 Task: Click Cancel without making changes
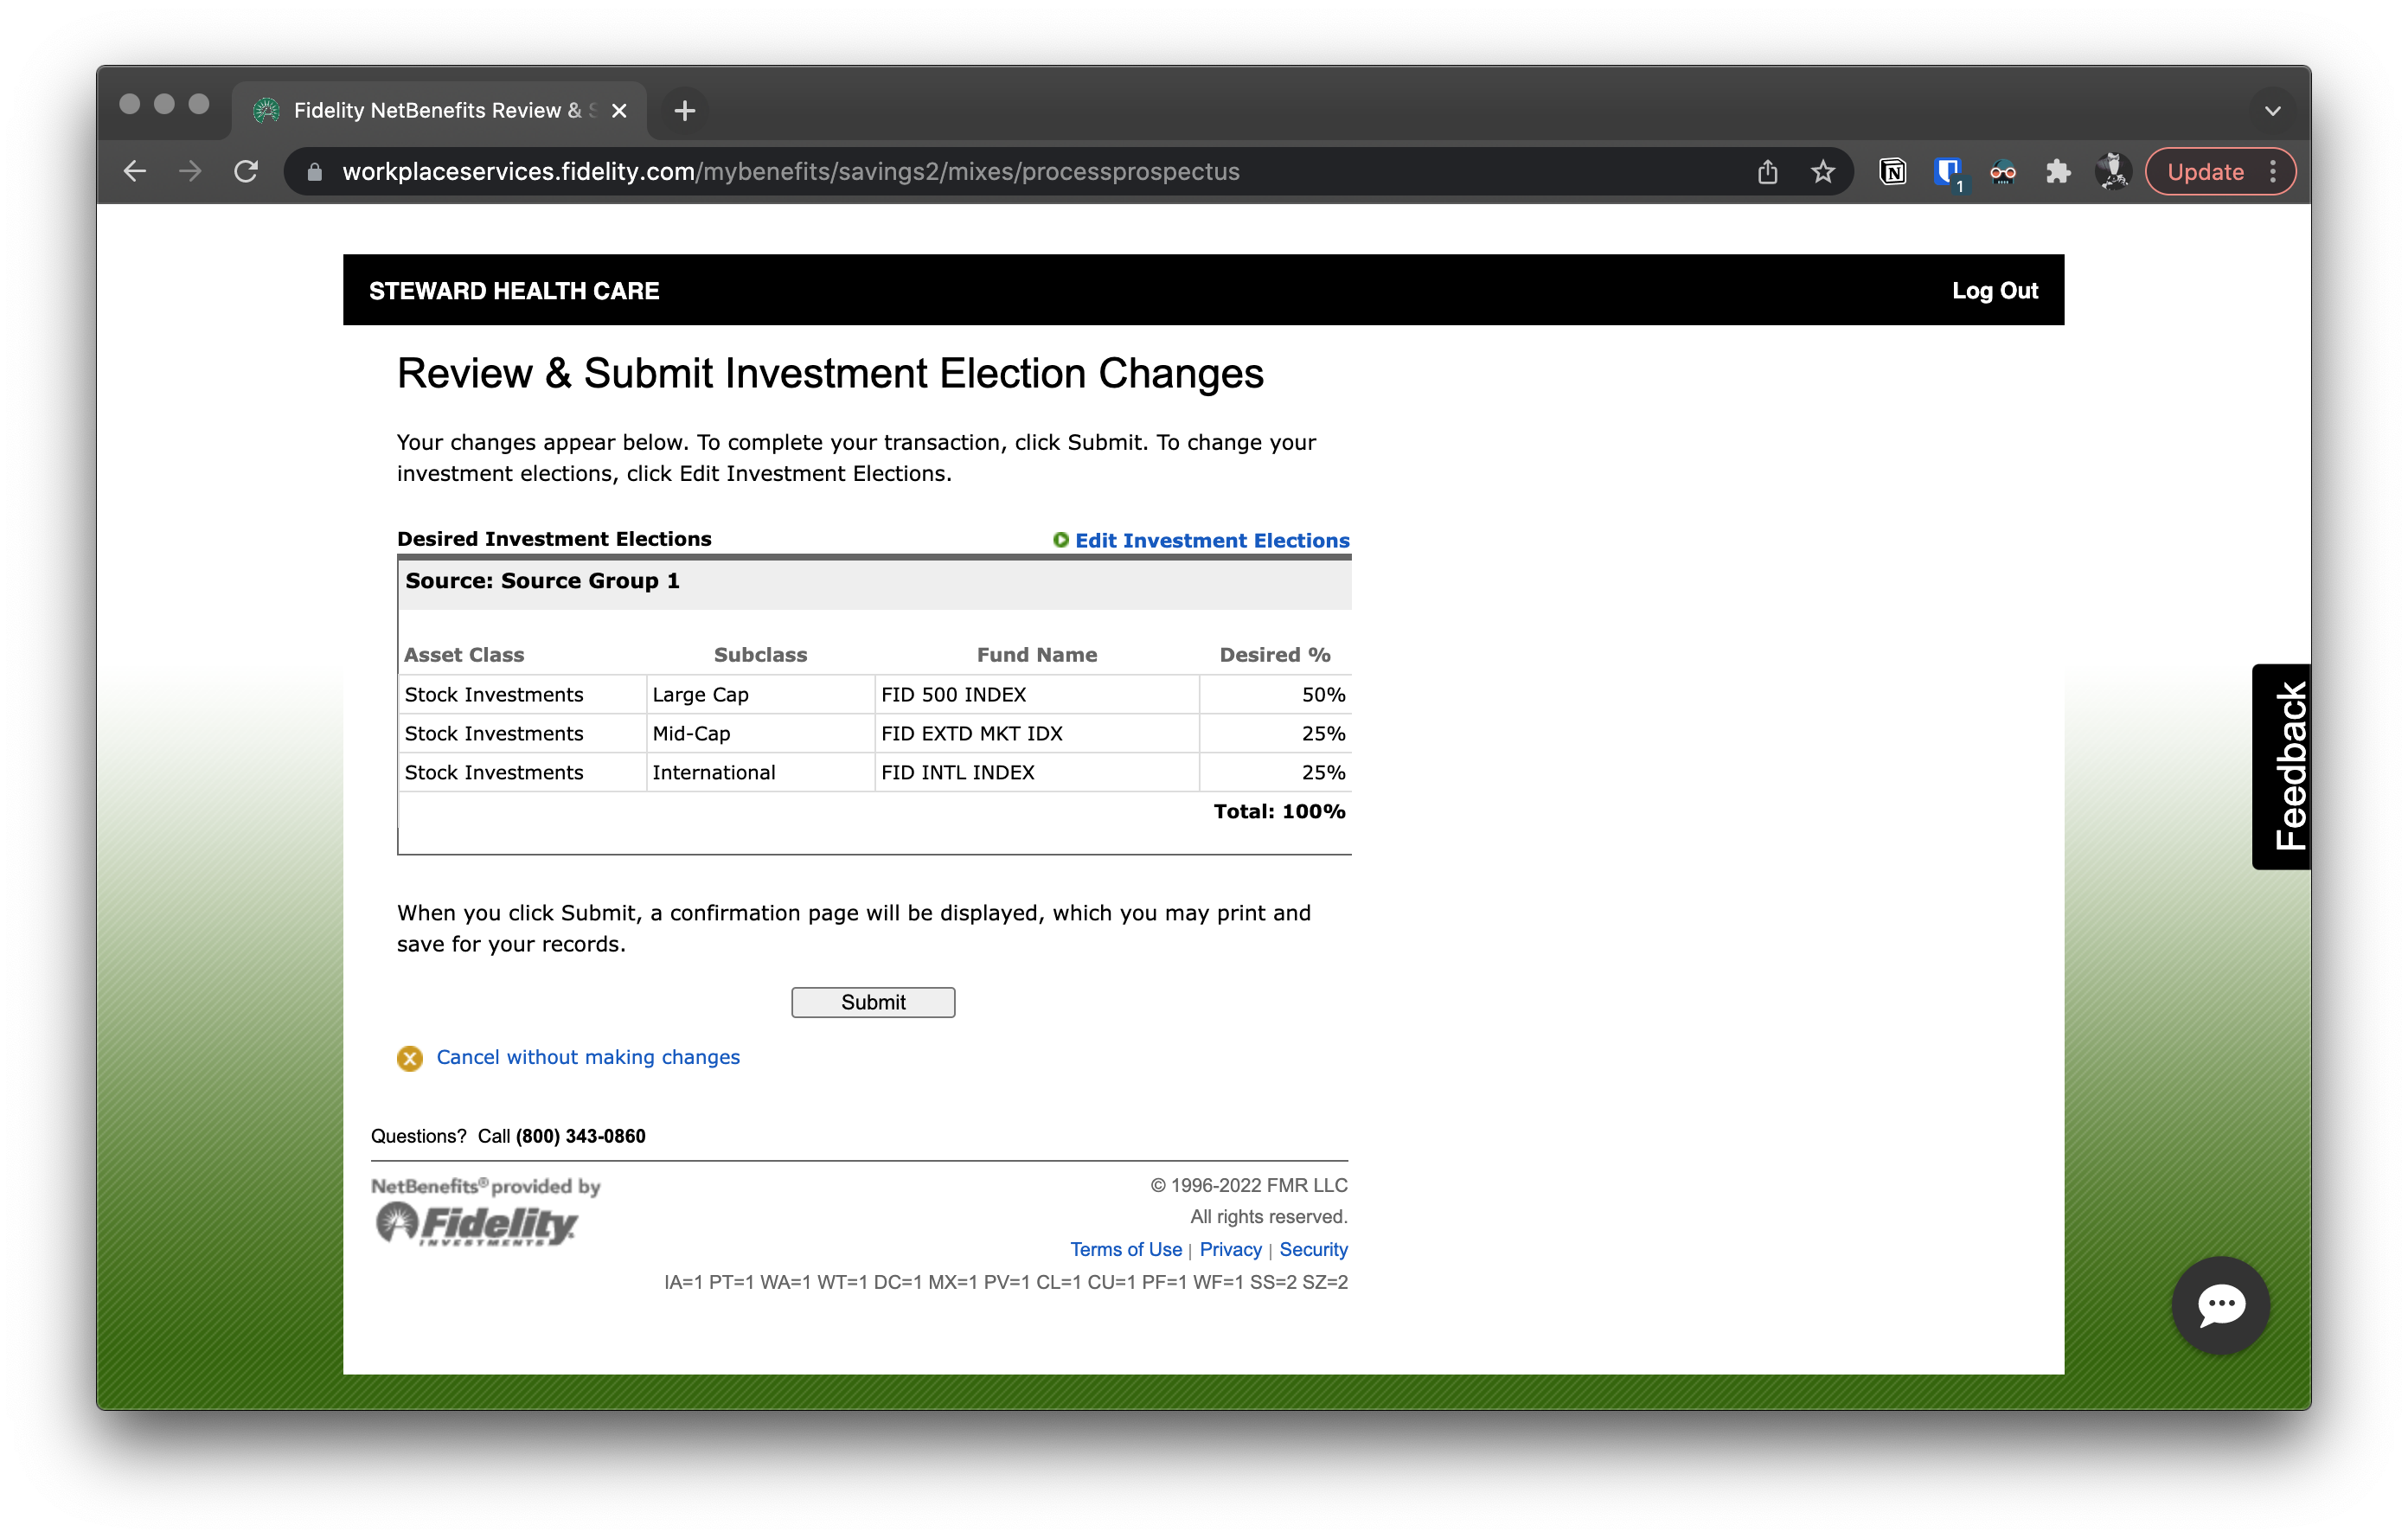[587, 1057]
